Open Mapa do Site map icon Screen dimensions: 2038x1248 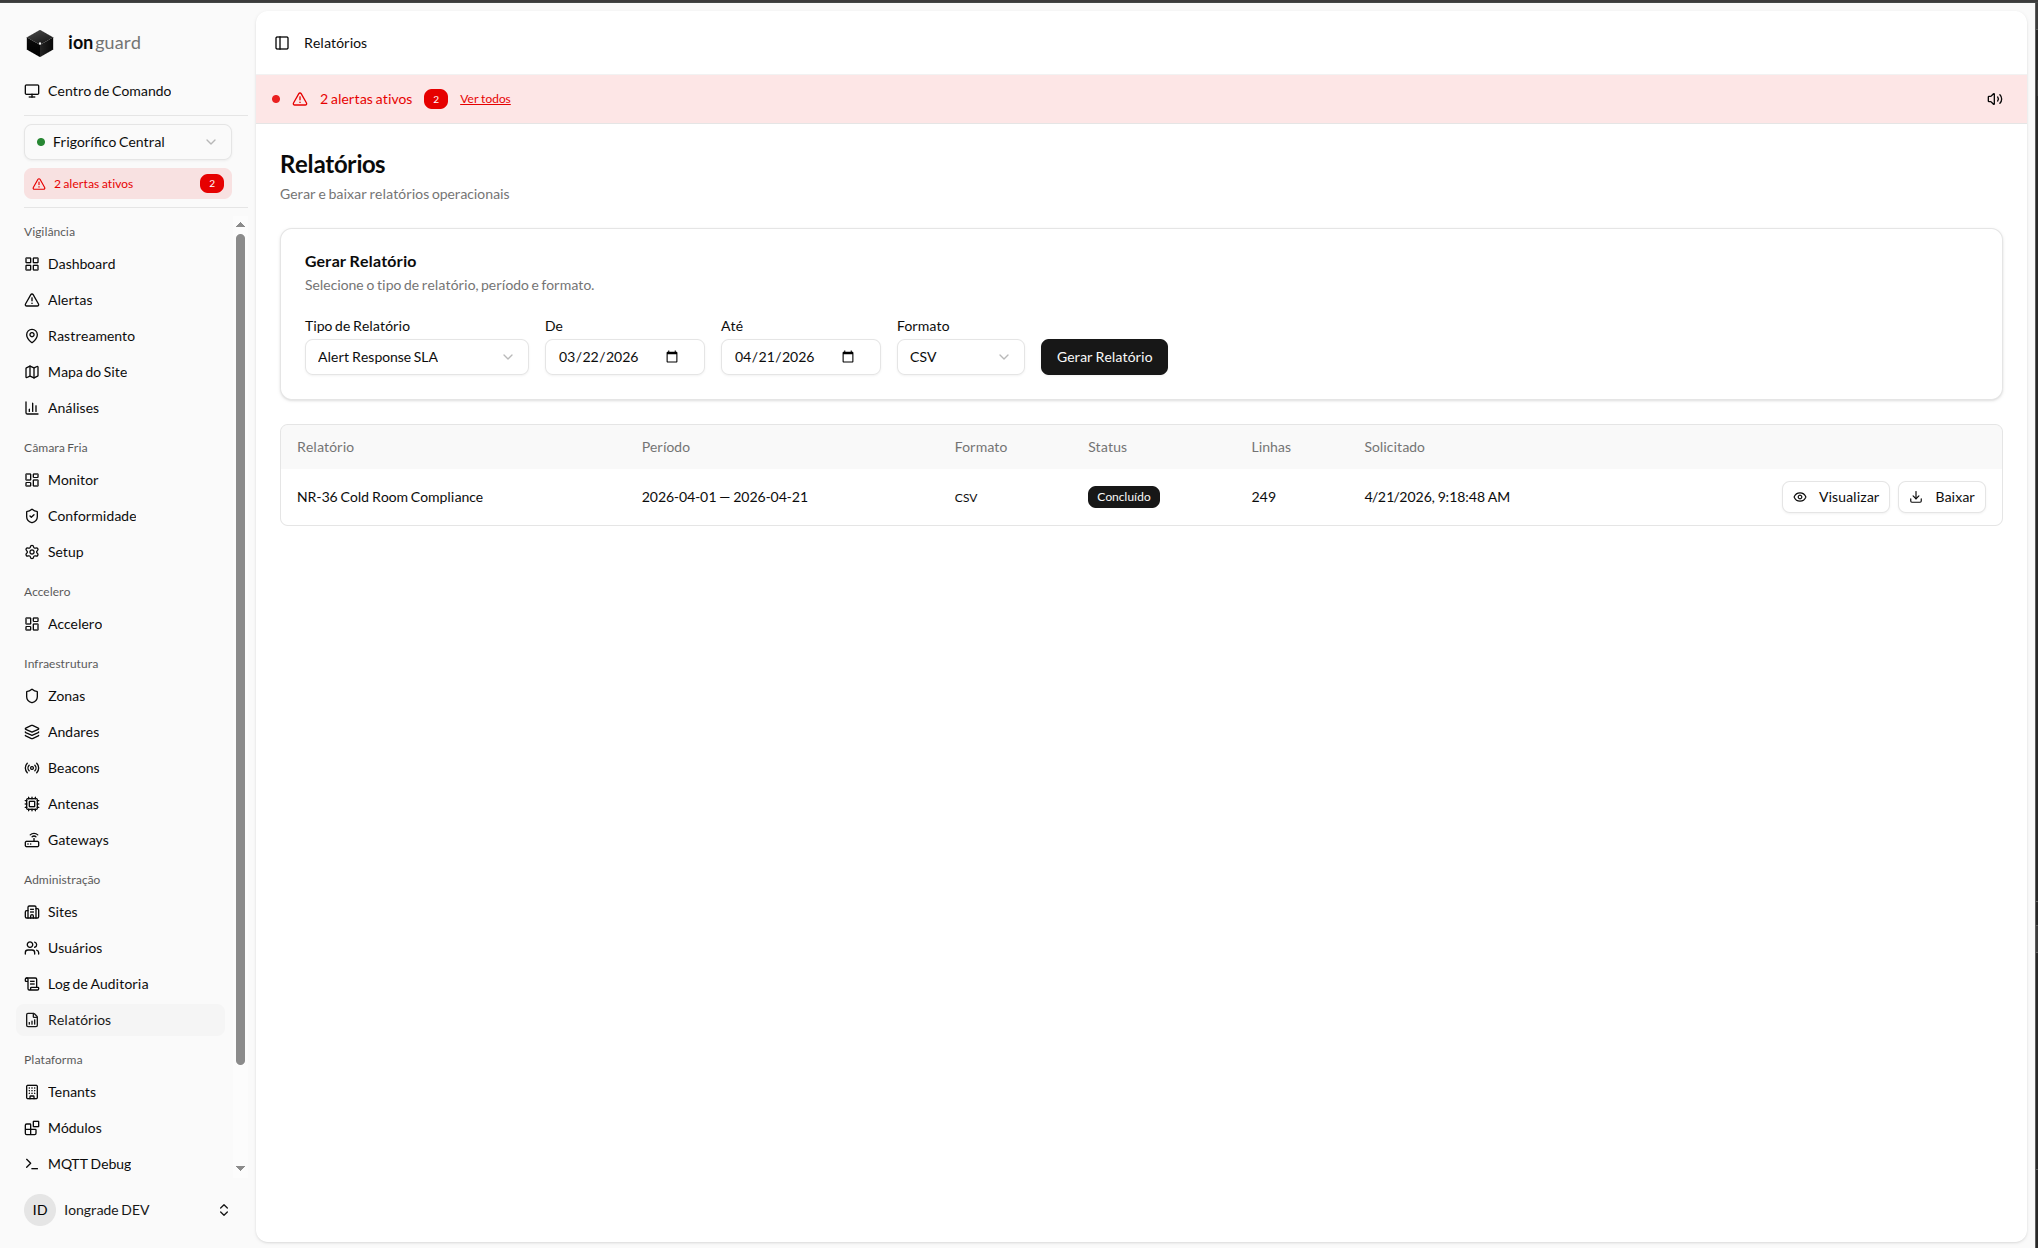point(32,372)
